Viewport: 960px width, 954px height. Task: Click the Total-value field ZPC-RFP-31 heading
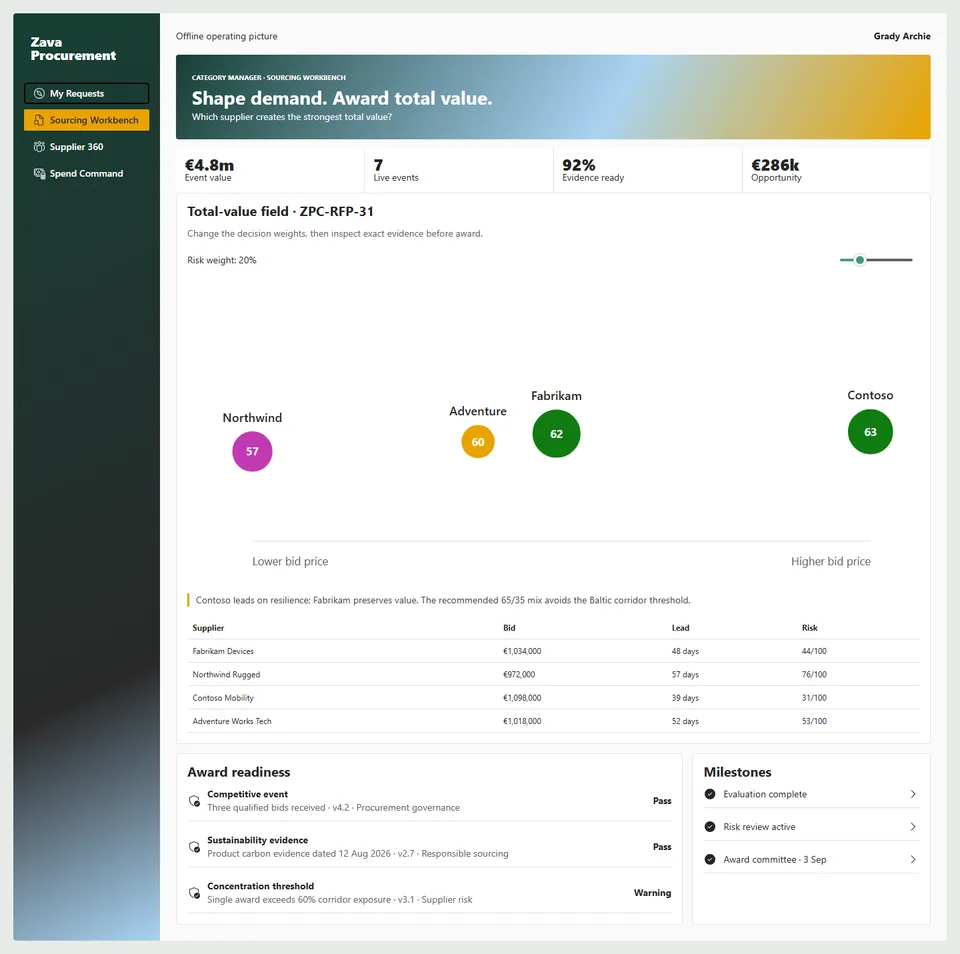point(280,211)
